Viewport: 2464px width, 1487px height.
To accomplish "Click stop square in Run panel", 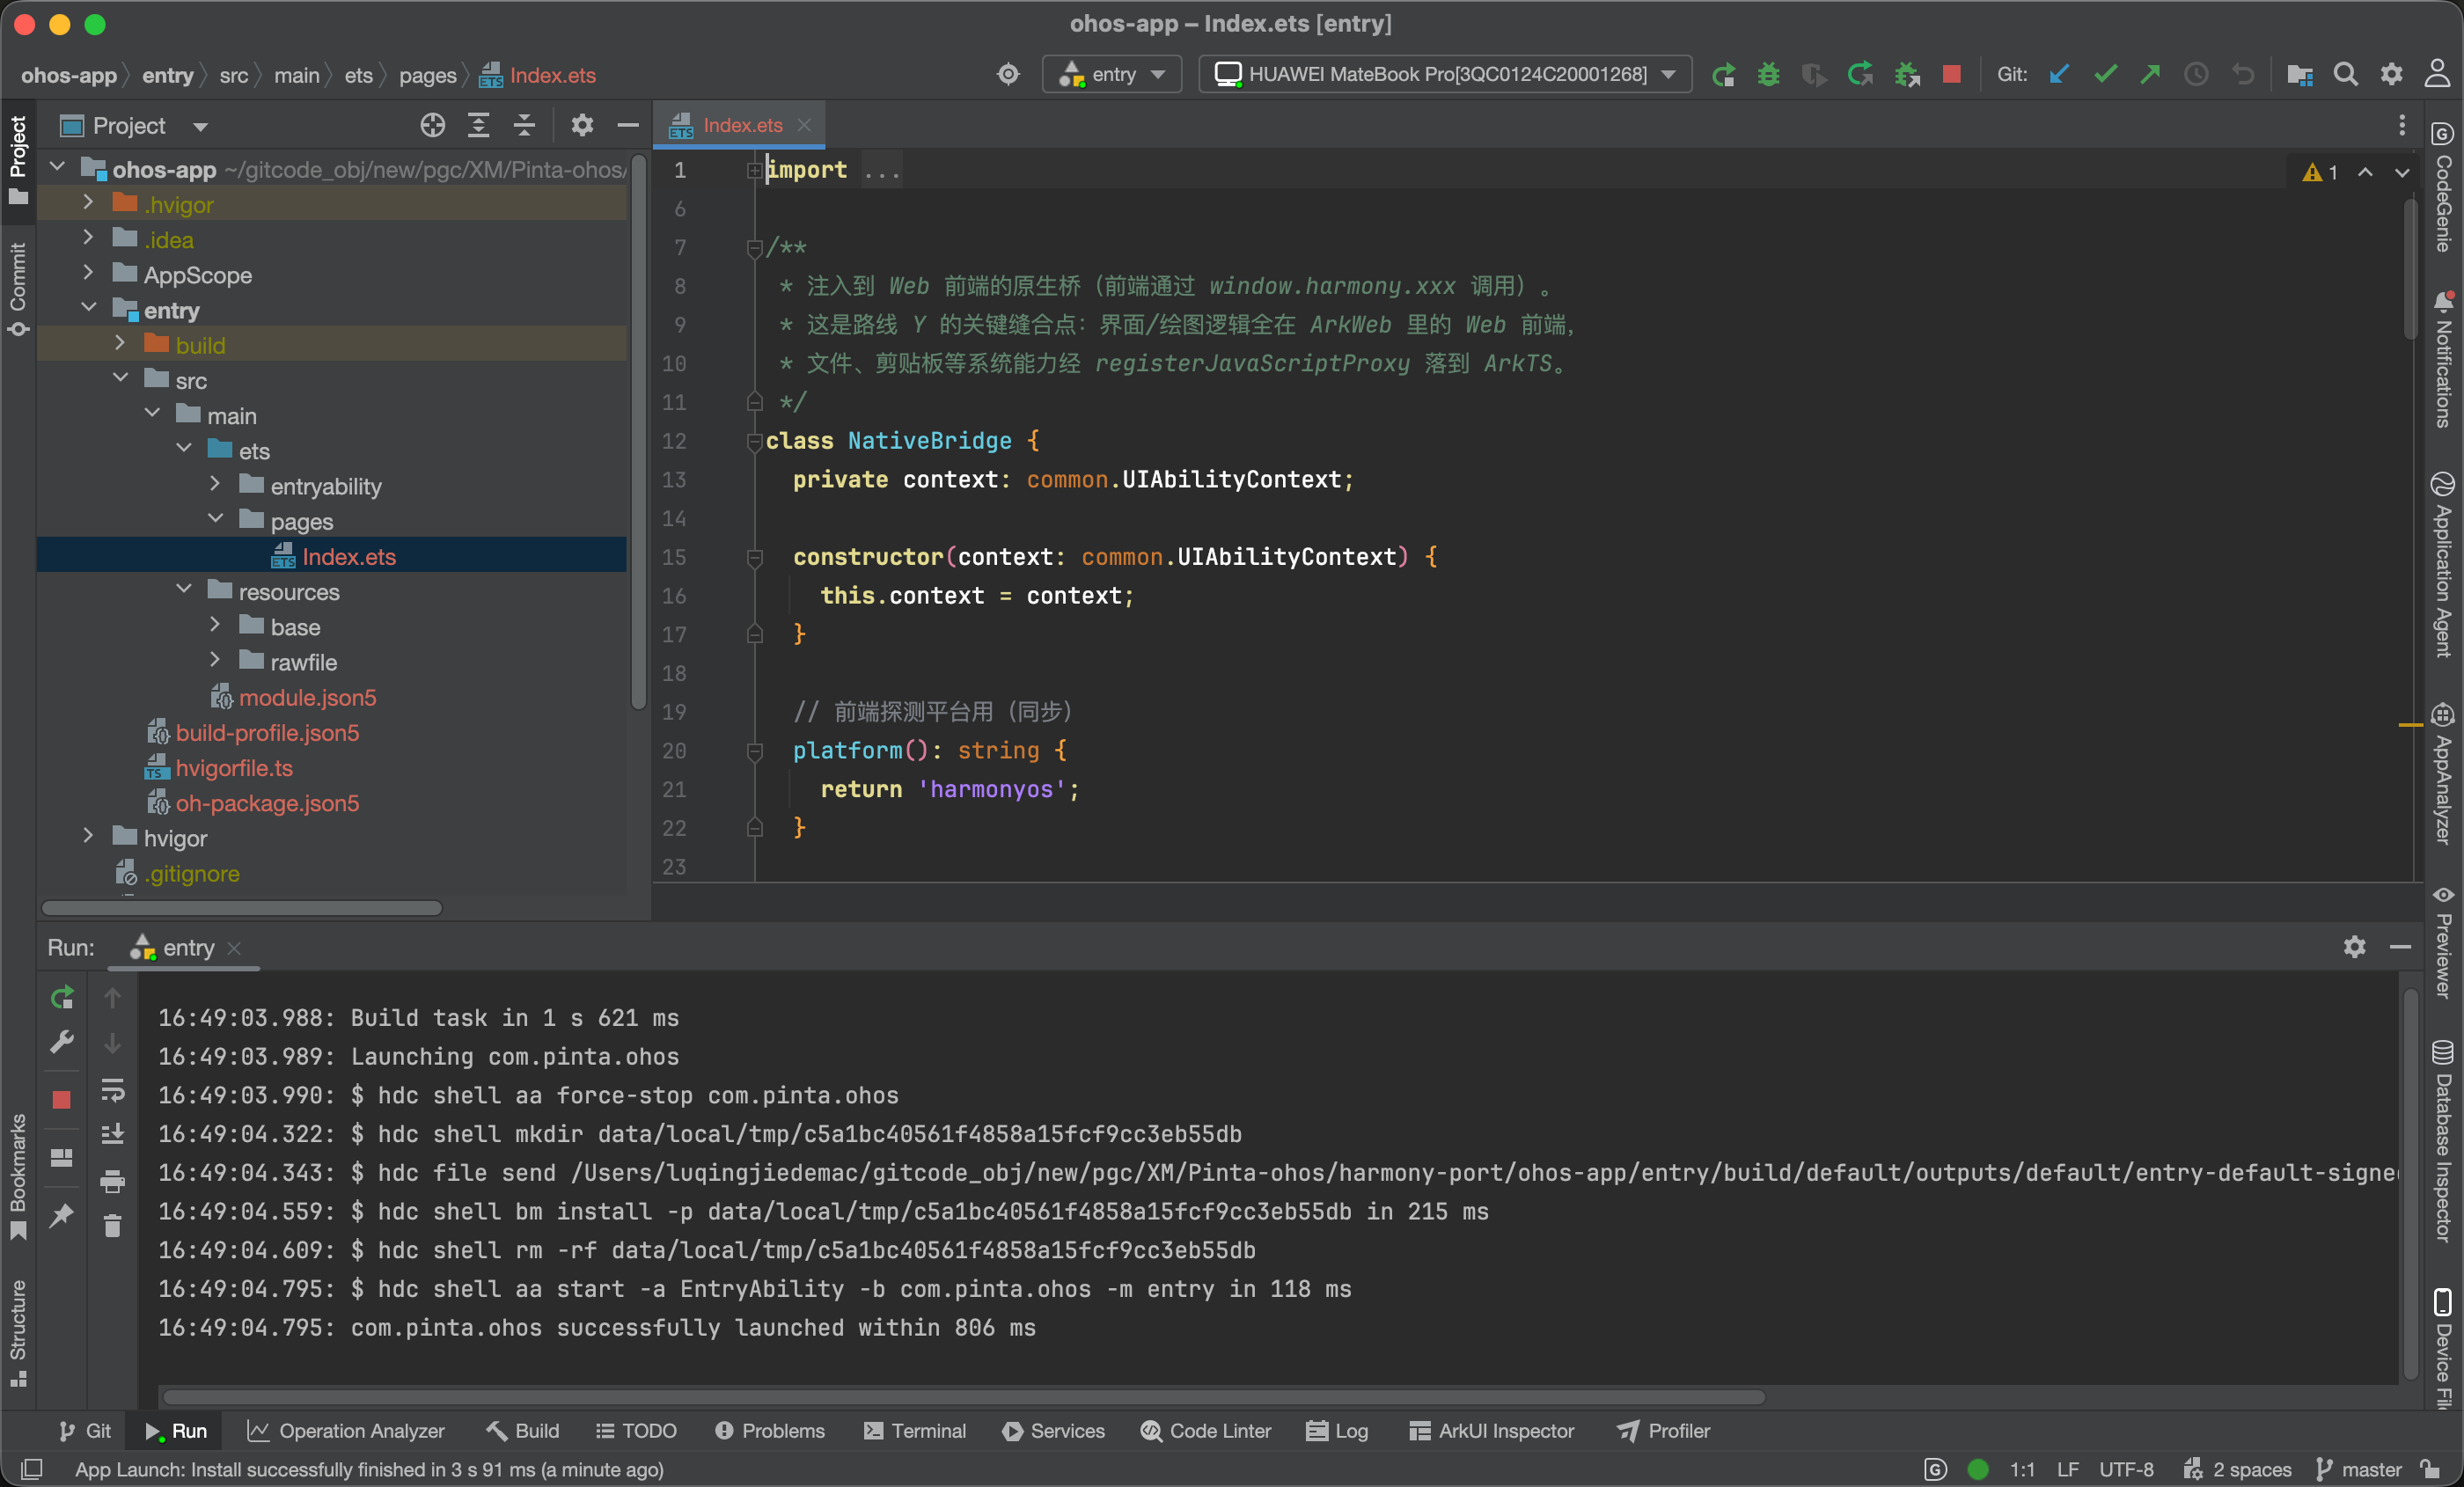I will [x=62, y=1100].
